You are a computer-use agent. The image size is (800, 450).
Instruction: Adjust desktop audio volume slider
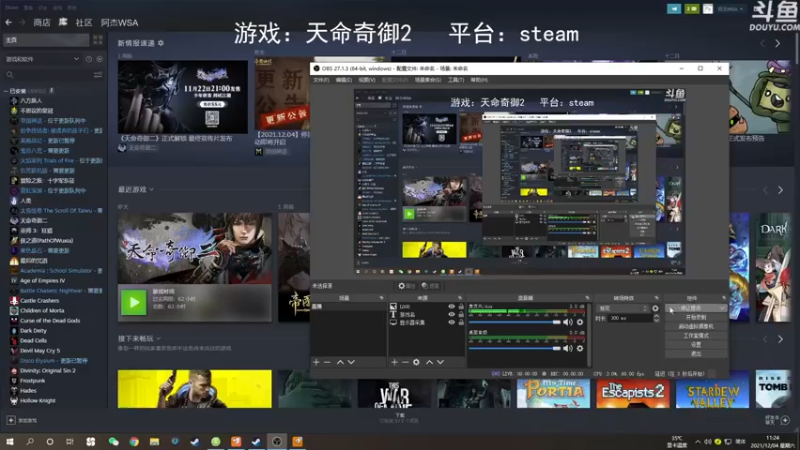(x=514, y=348)
